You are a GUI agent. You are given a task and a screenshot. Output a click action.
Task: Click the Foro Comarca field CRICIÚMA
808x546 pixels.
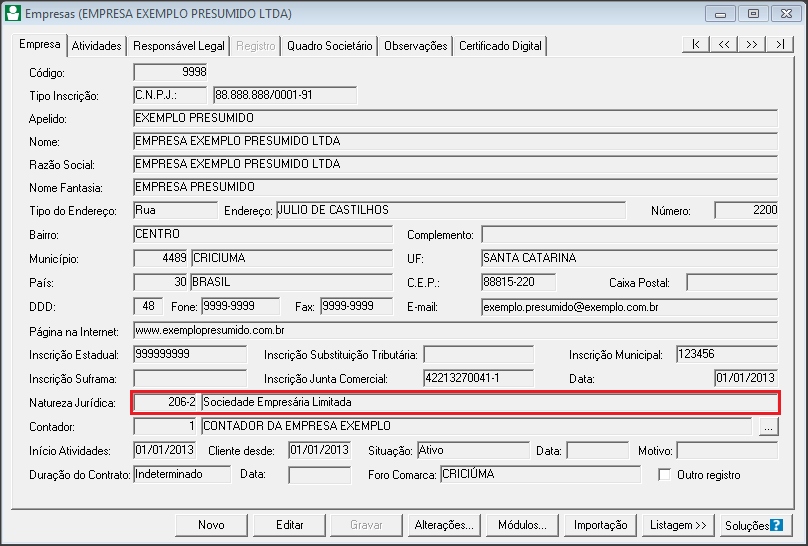pos(541,474)
